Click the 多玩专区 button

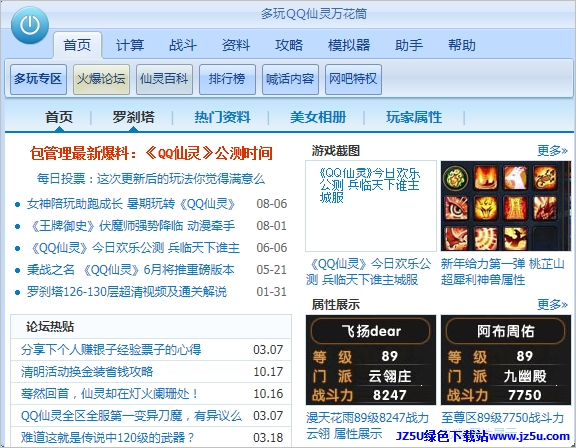point(38,79)
